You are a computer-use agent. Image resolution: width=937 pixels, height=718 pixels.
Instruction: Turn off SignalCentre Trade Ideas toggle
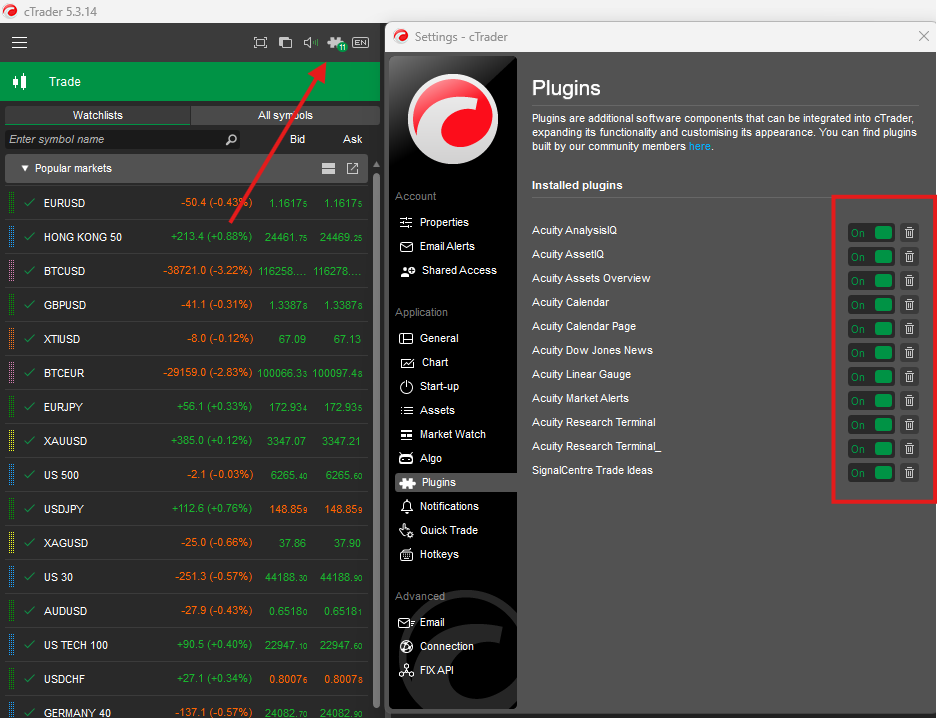pos(871,472)
